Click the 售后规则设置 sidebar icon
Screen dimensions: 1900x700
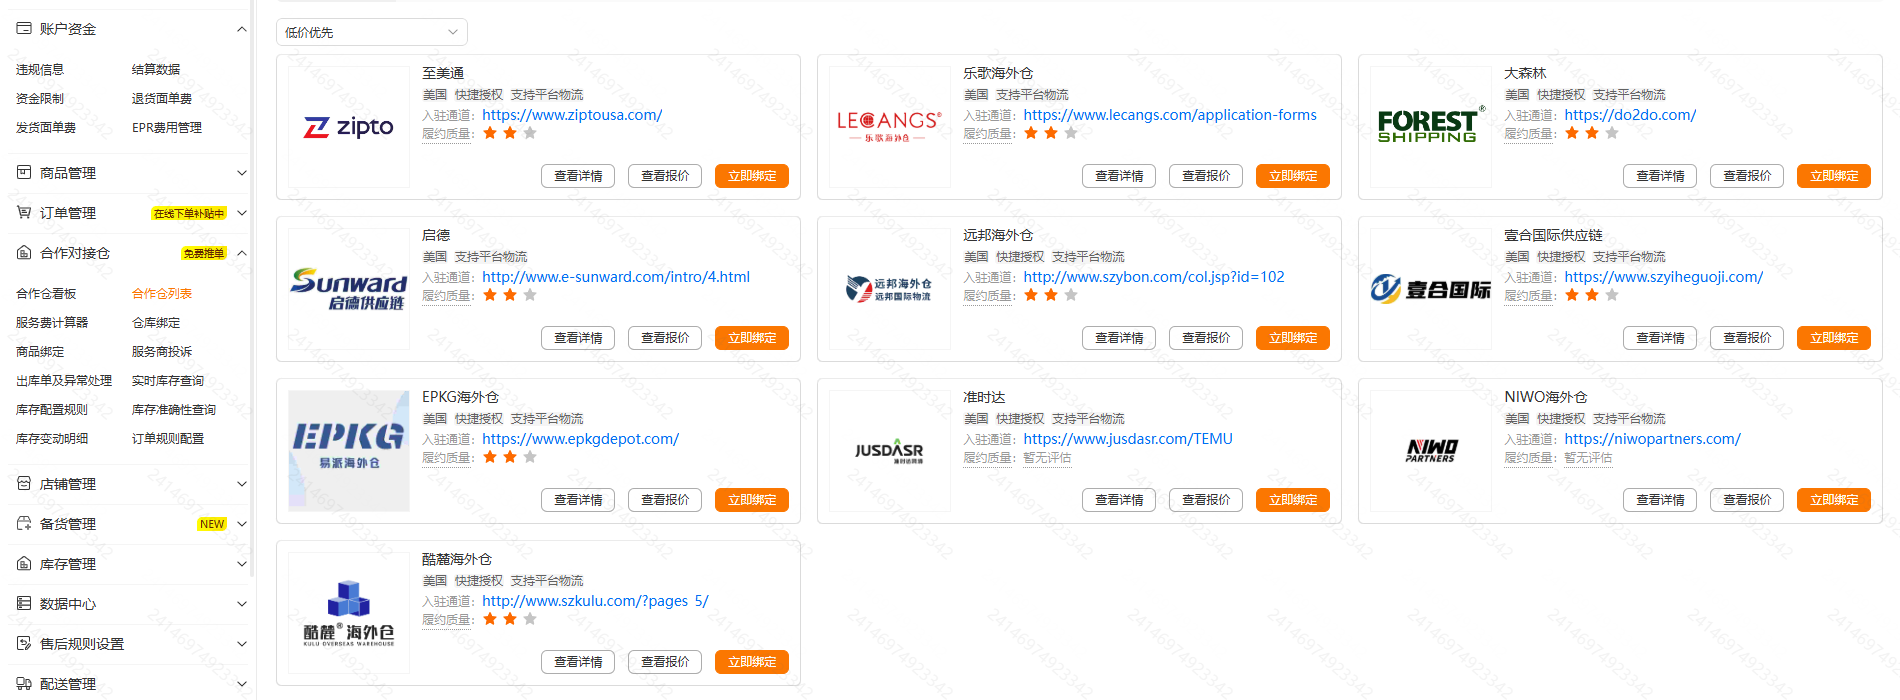[x=24, y=644]
